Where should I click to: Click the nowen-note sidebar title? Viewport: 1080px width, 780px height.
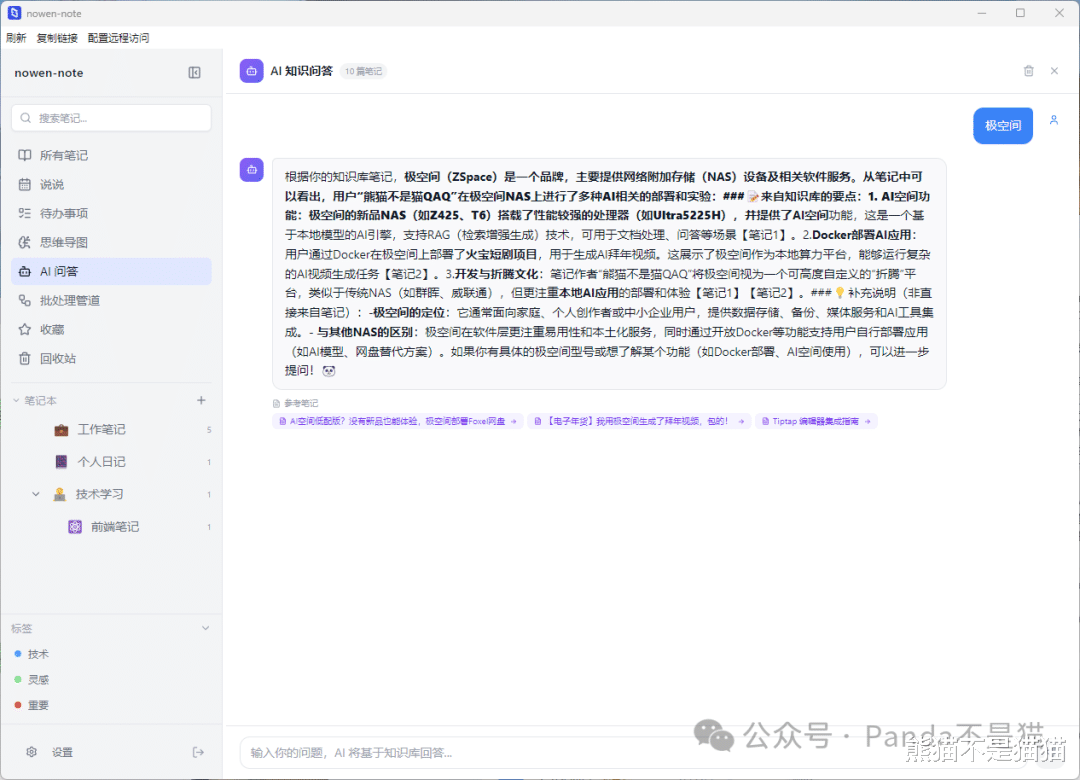tap(49, 72)
